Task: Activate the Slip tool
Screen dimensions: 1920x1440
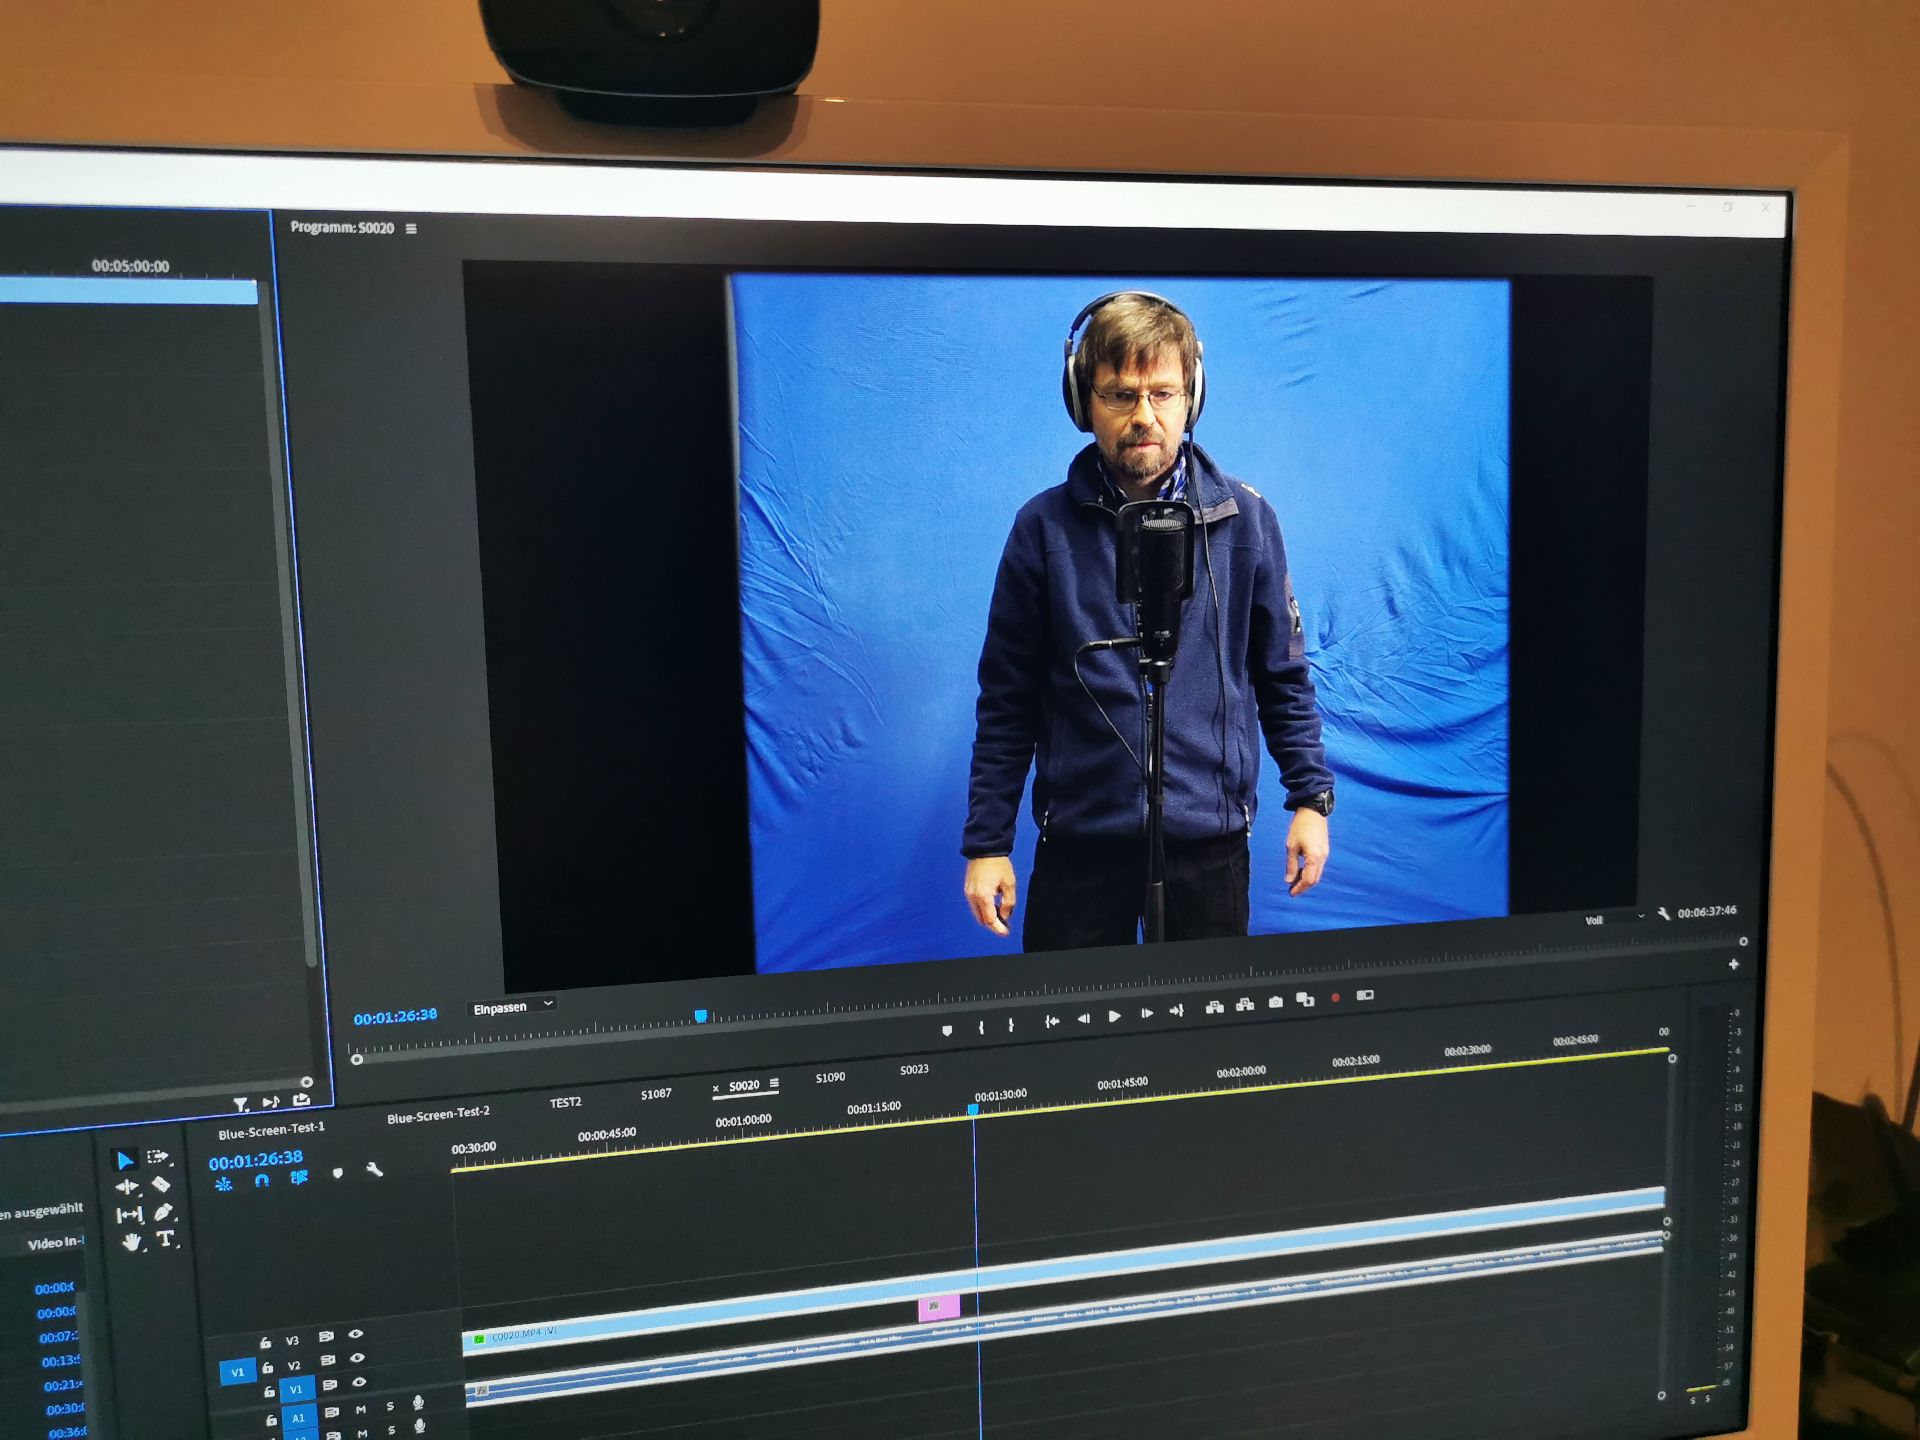Action: pos(129,1215)
